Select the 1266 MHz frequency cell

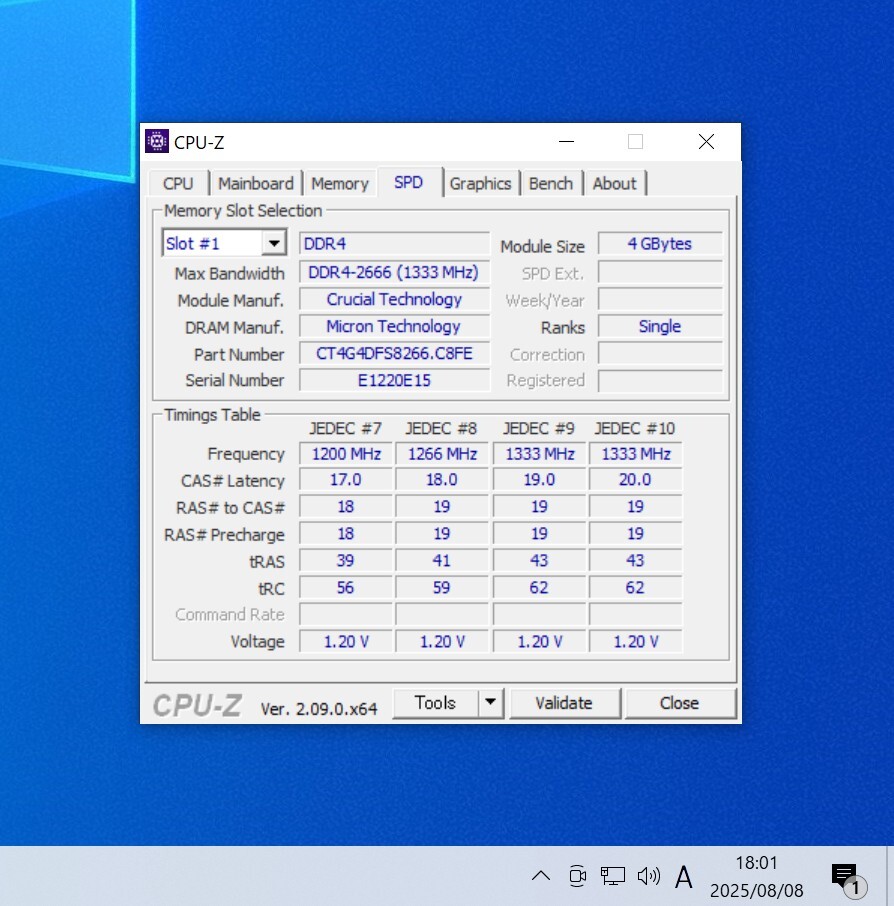point(442,454)
